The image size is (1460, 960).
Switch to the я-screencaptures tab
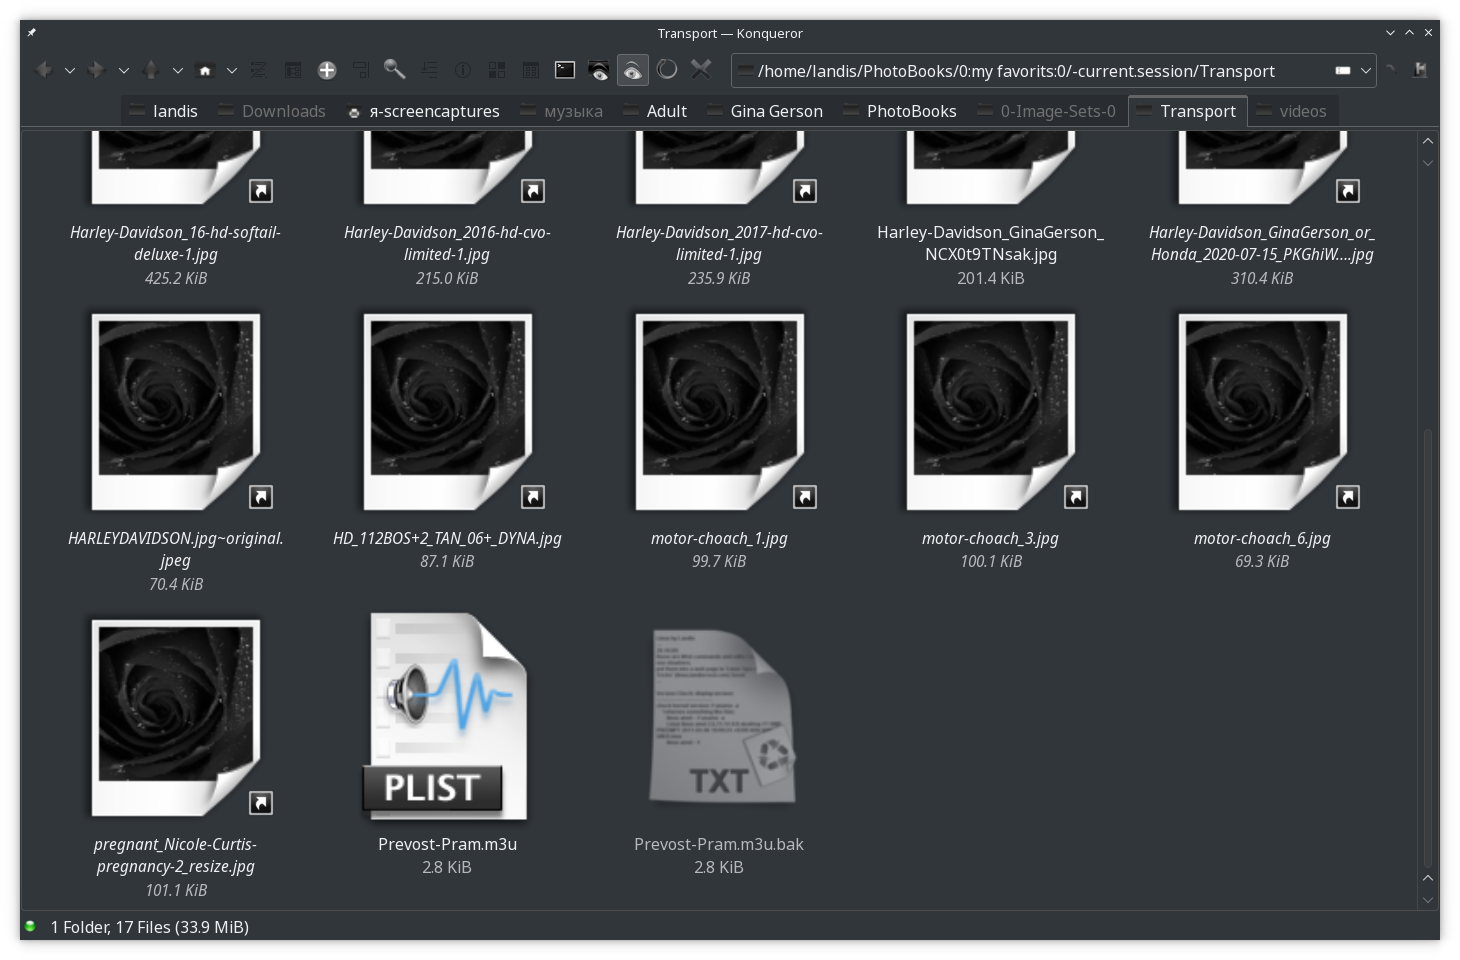pos(423,111)
